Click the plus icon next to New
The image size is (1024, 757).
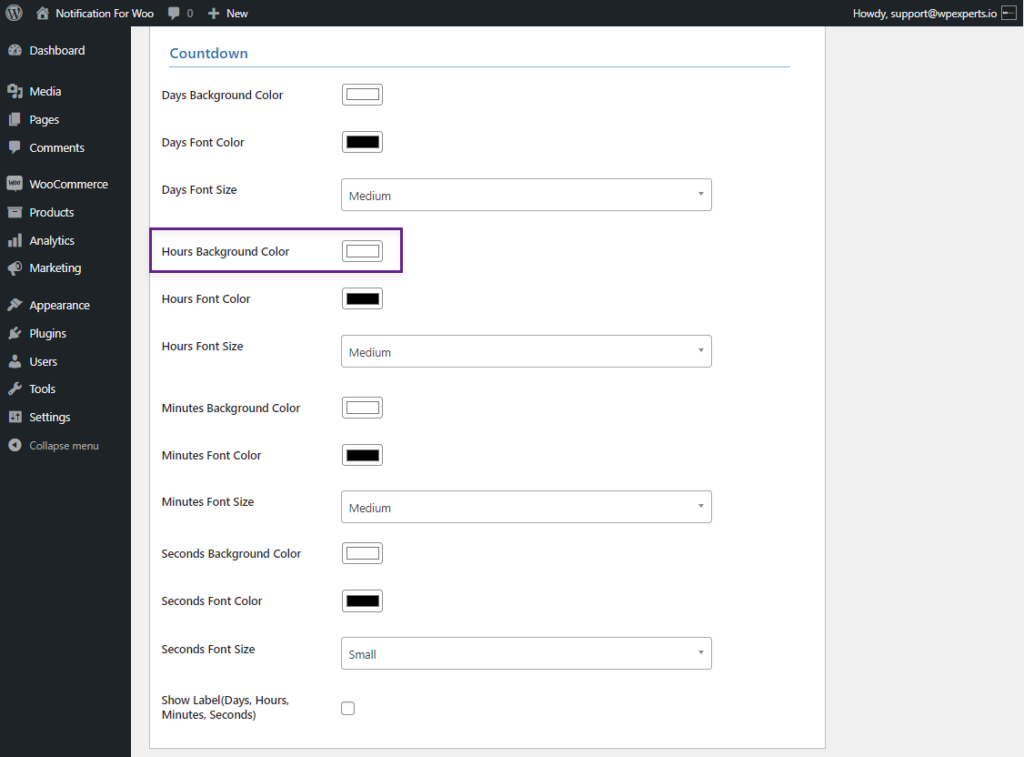(x=214, y=13)
